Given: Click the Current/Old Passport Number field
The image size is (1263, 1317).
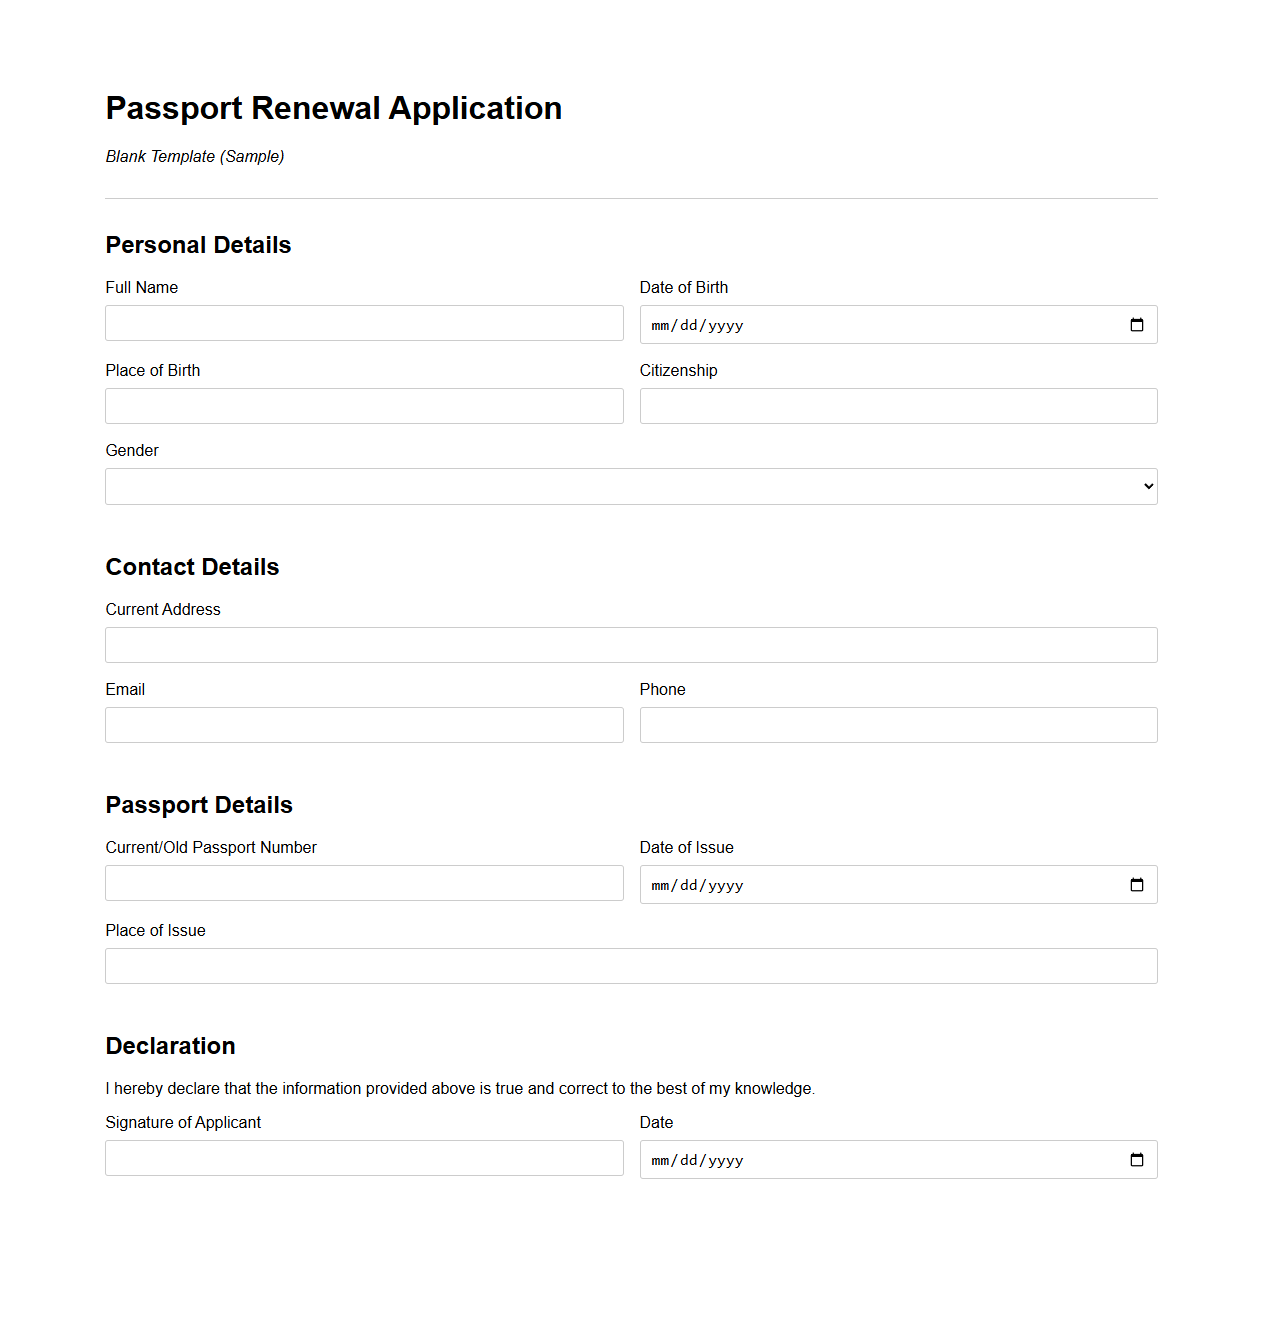Looking at the screenshot, I should tap(364, 883).
